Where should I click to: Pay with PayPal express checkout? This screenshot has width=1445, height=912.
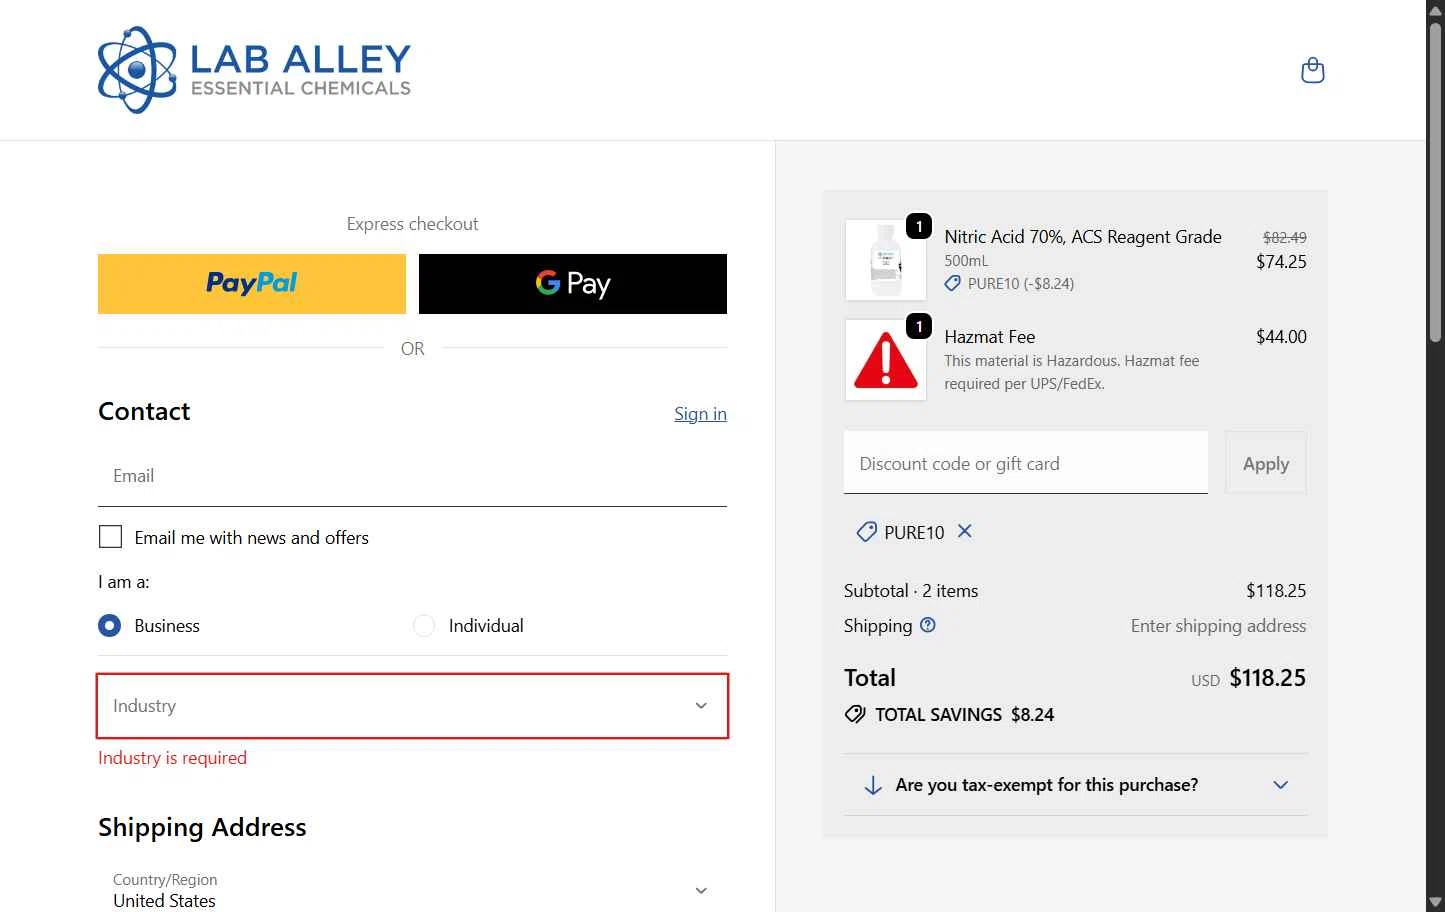click(x=252, y=284)
